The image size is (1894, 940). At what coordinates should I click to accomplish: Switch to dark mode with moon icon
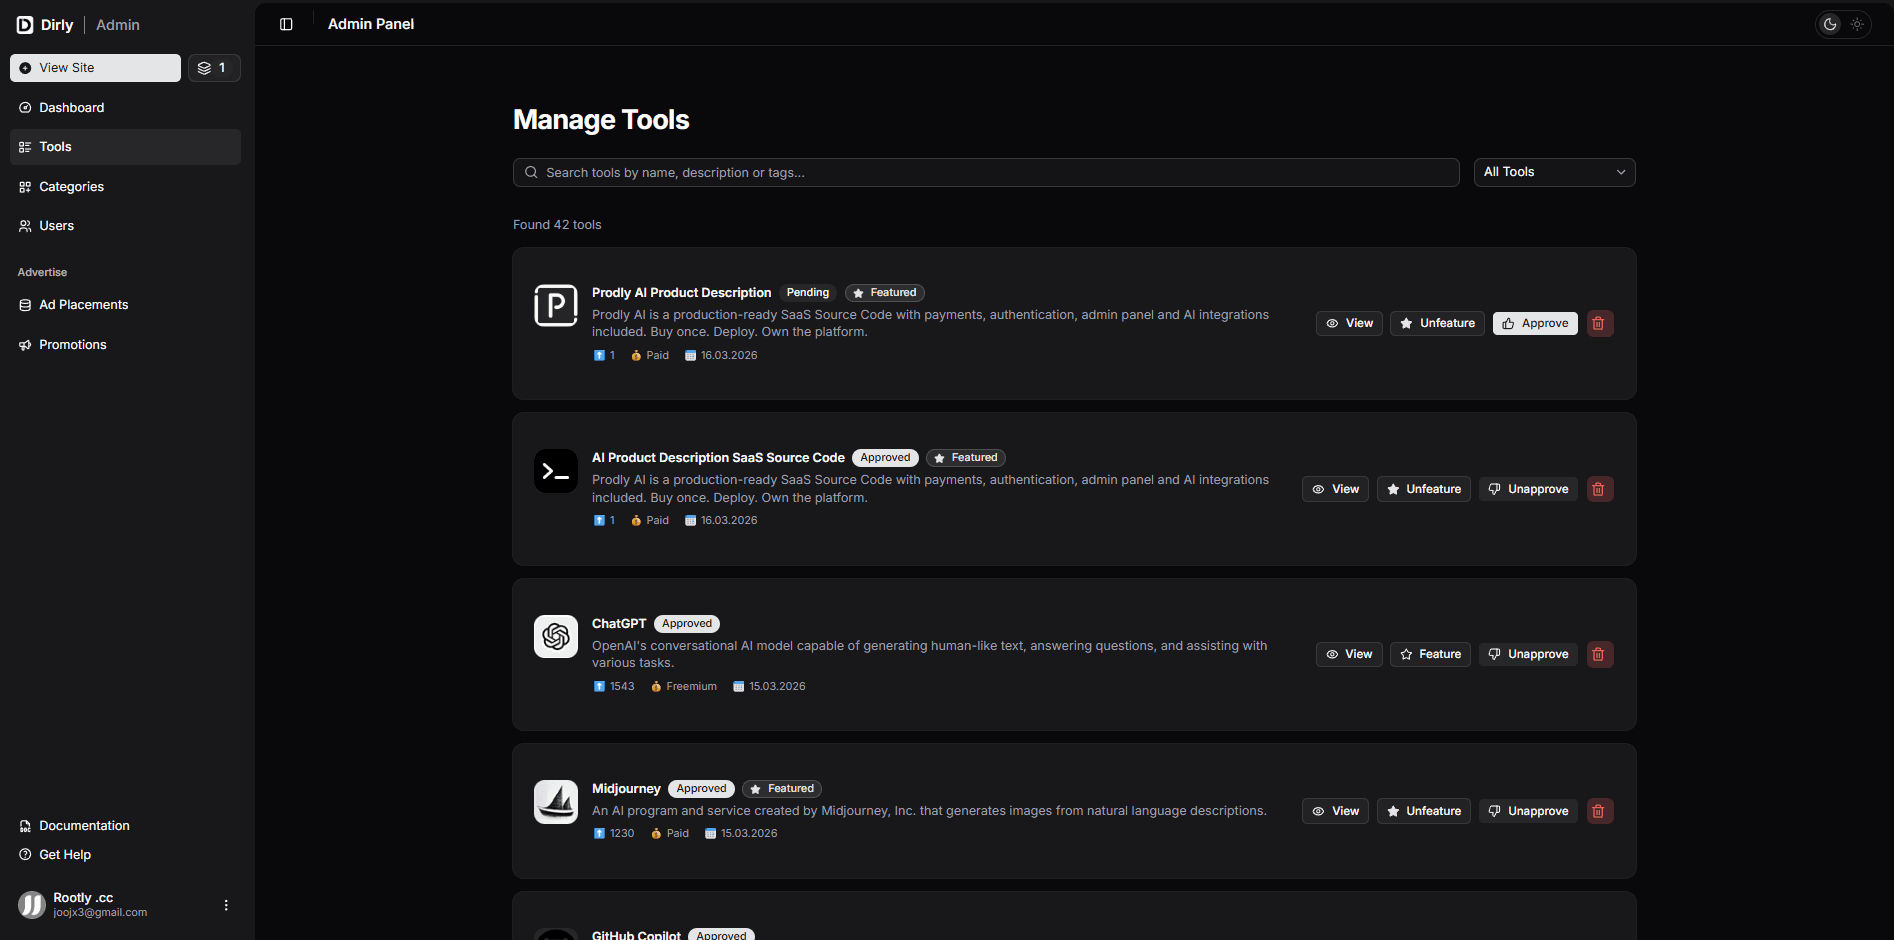click(x=1830, y=24)
